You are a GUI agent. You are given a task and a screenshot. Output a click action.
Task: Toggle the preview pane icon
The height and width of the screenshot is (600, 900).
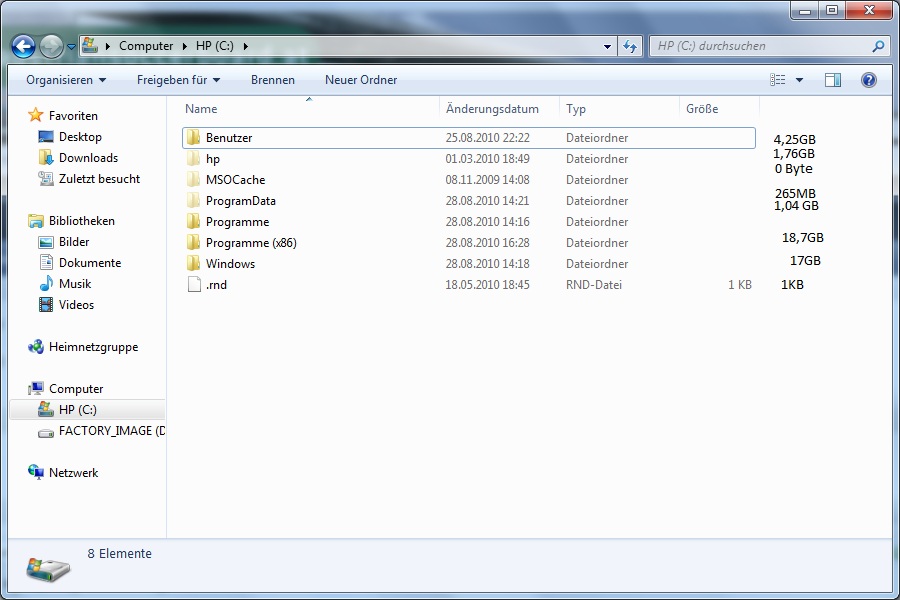pyautogui.click(x=833, y=80)
